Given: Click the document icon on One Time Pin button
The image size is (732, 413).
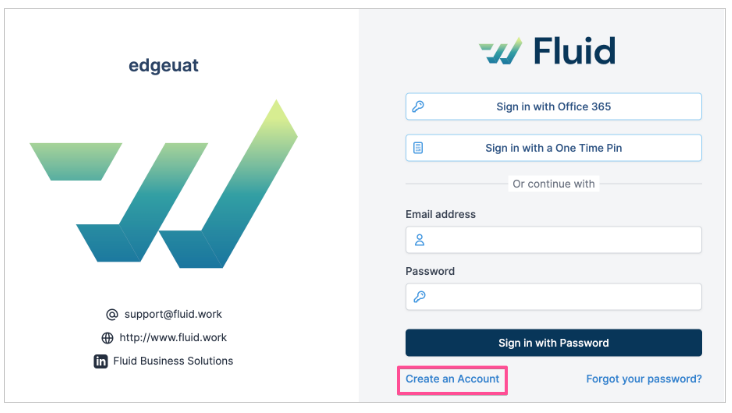Looking at the screenshot, I should (418, 148).
